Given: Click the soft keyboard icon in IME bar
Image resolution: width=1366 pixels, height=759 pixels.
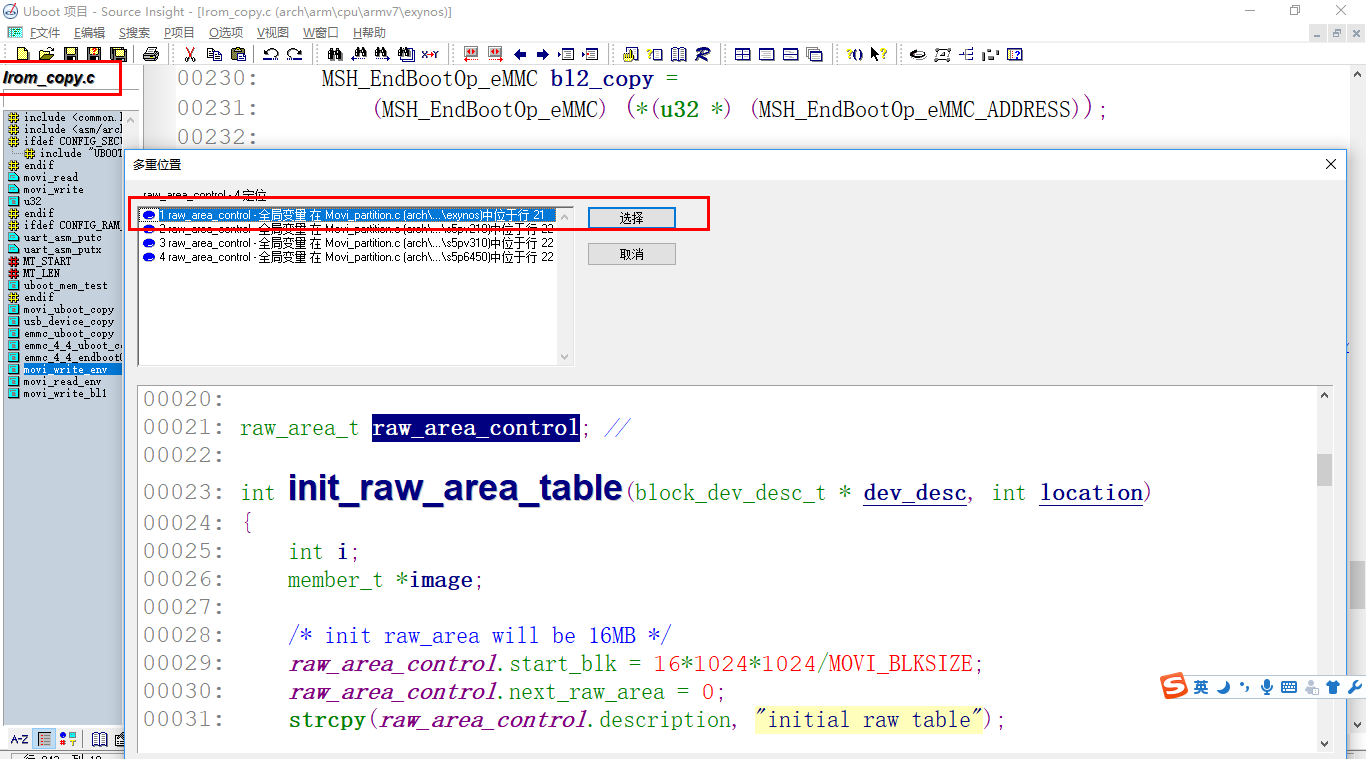Looking at the screenshot, I should point(1289,687).
